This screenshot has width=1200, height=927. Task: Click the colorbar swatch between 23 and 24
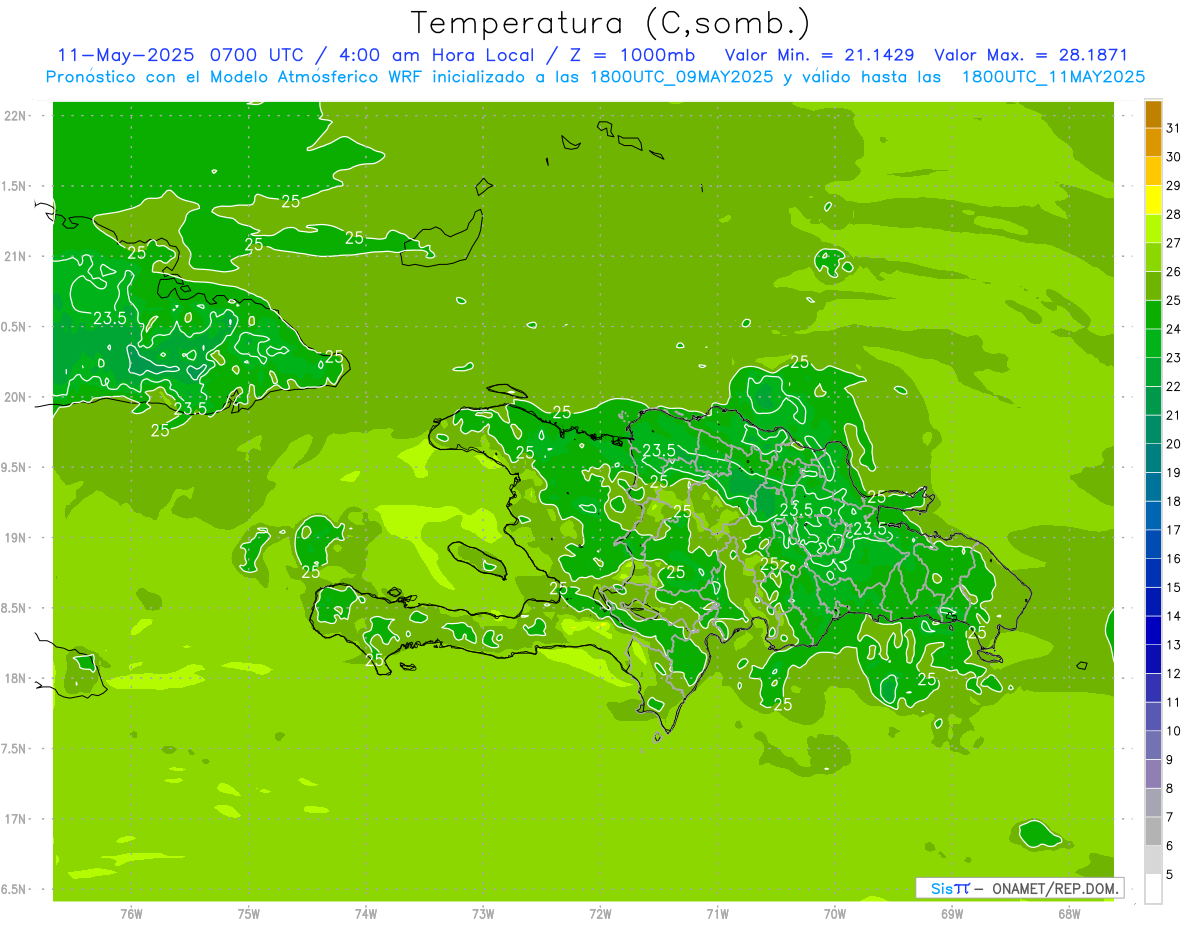coord(1153,343)
